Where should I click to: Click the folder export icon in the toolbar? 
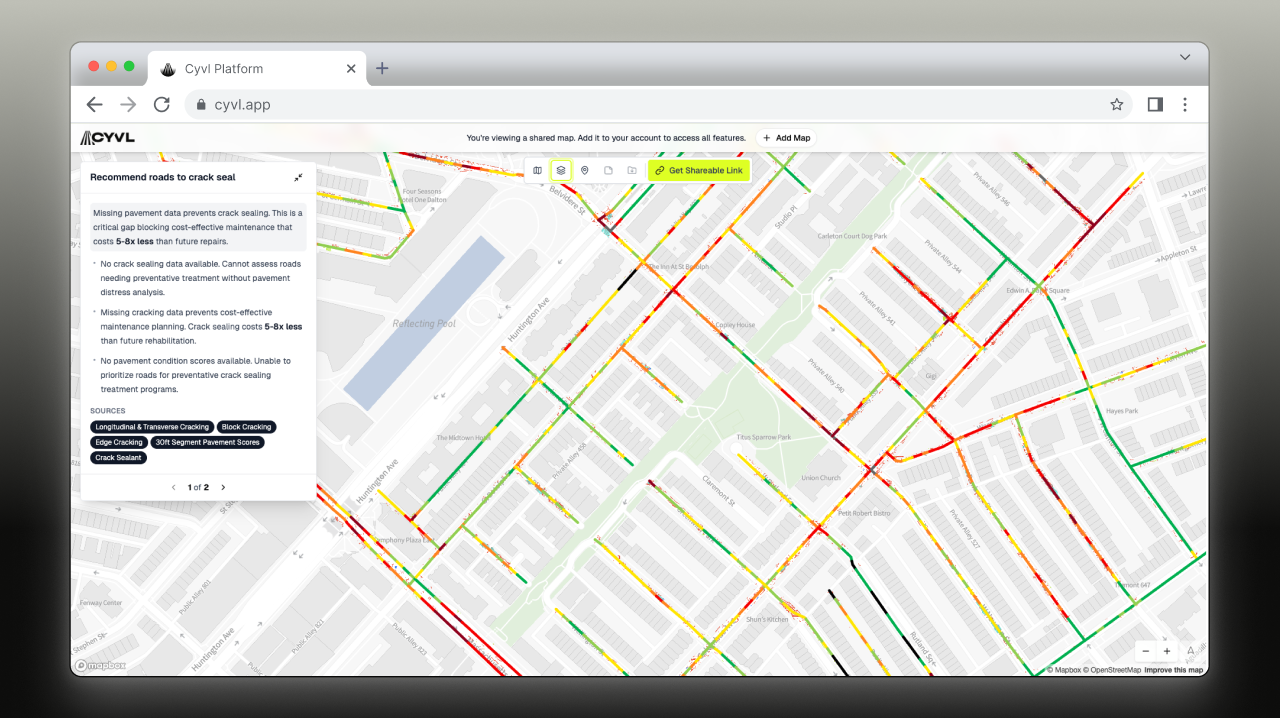(x=631, y=170)
